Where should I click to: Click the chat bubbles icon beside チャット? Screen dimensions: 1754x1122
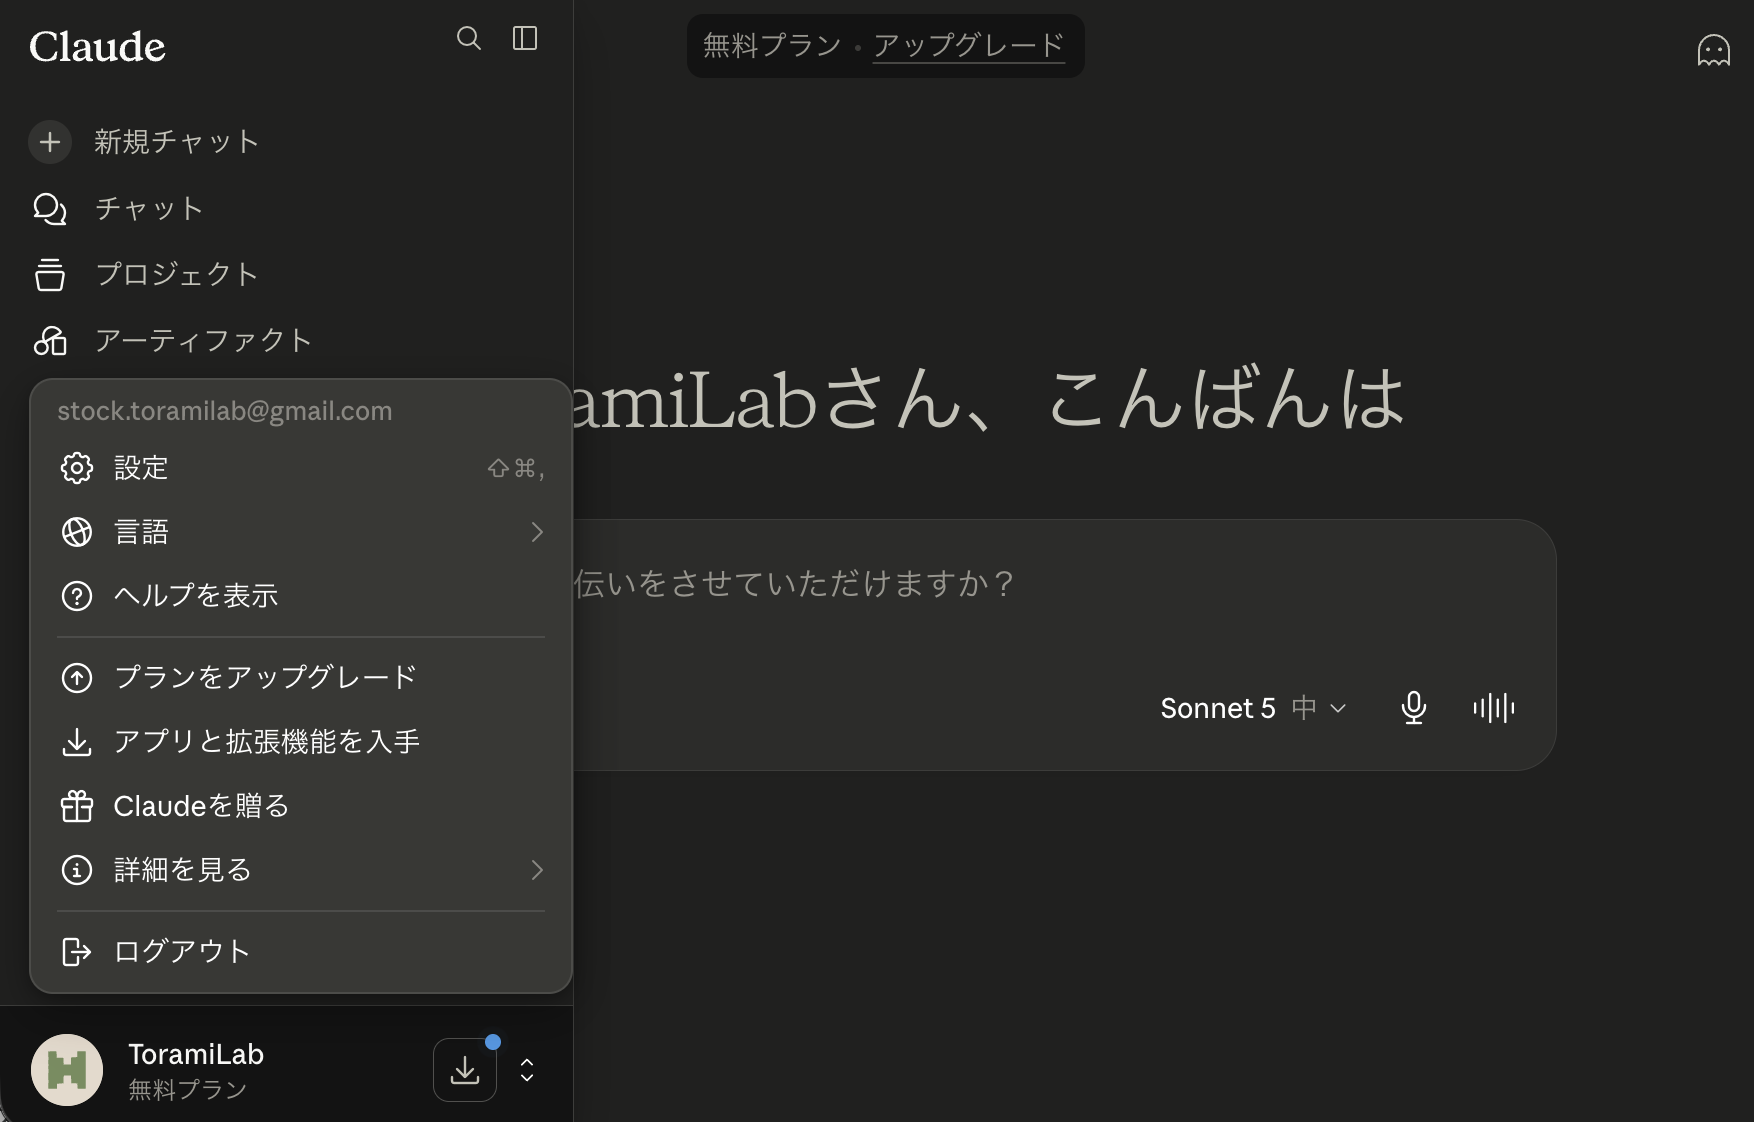(x=50, y=208)
